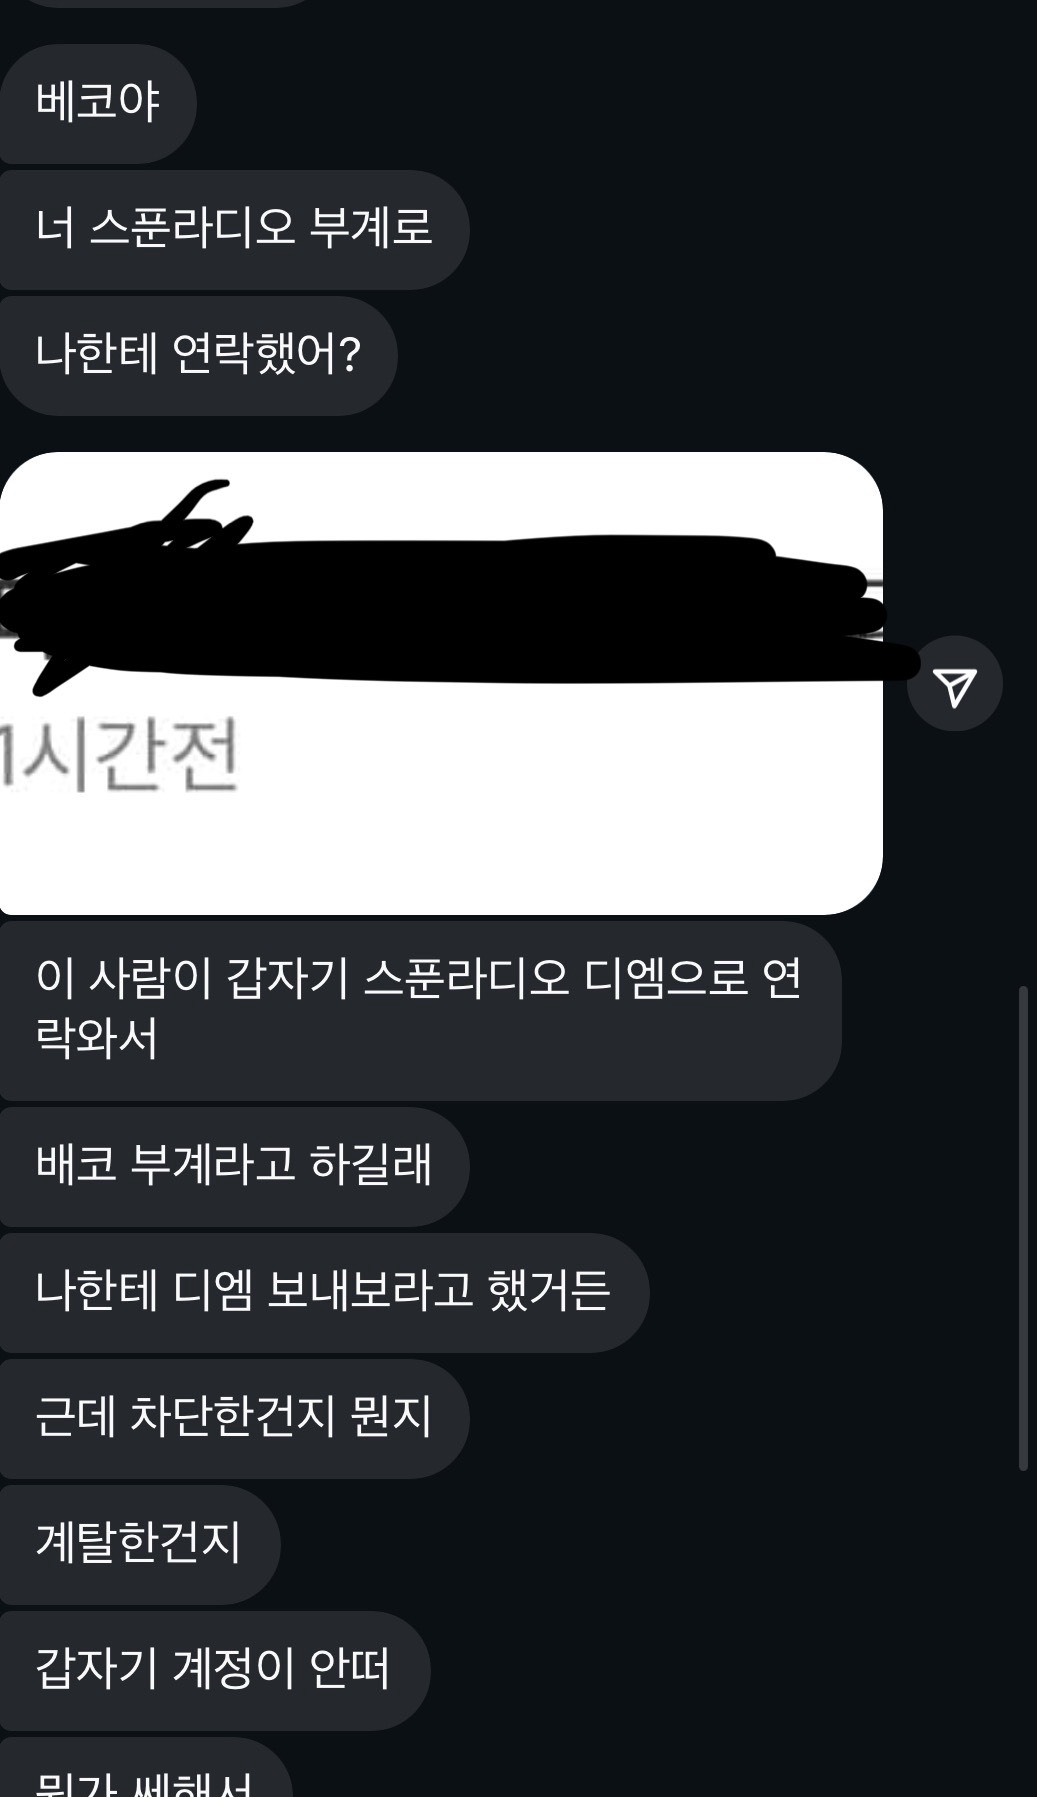1037x1797 pixels.
Task: Tap the '갑자기 계정이 안떠' message
Action: (214, 1670)
